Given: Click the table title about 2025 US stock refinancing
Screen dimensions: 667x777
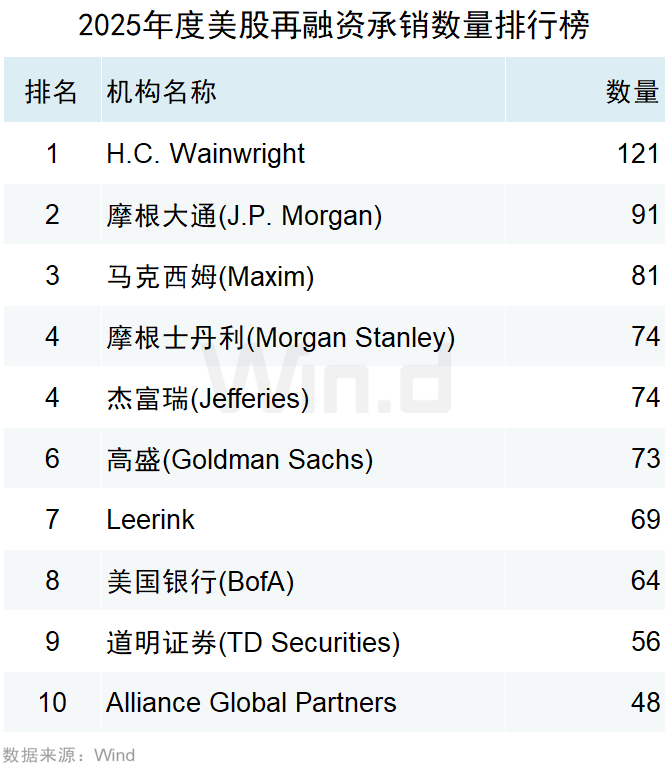Looking at the screenshot, I should click(333, 26).
